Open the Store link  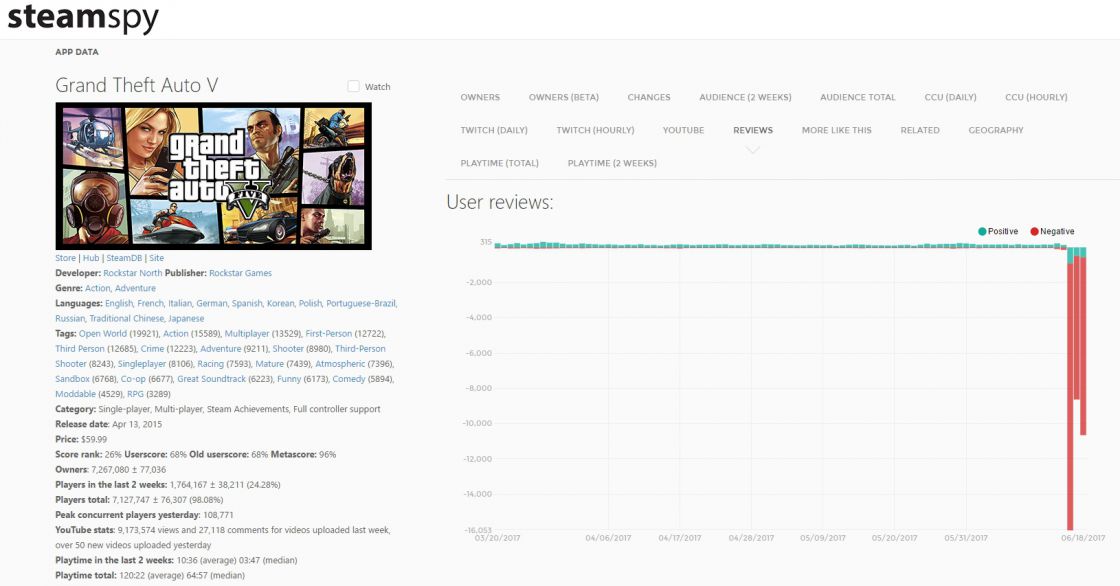65,258
